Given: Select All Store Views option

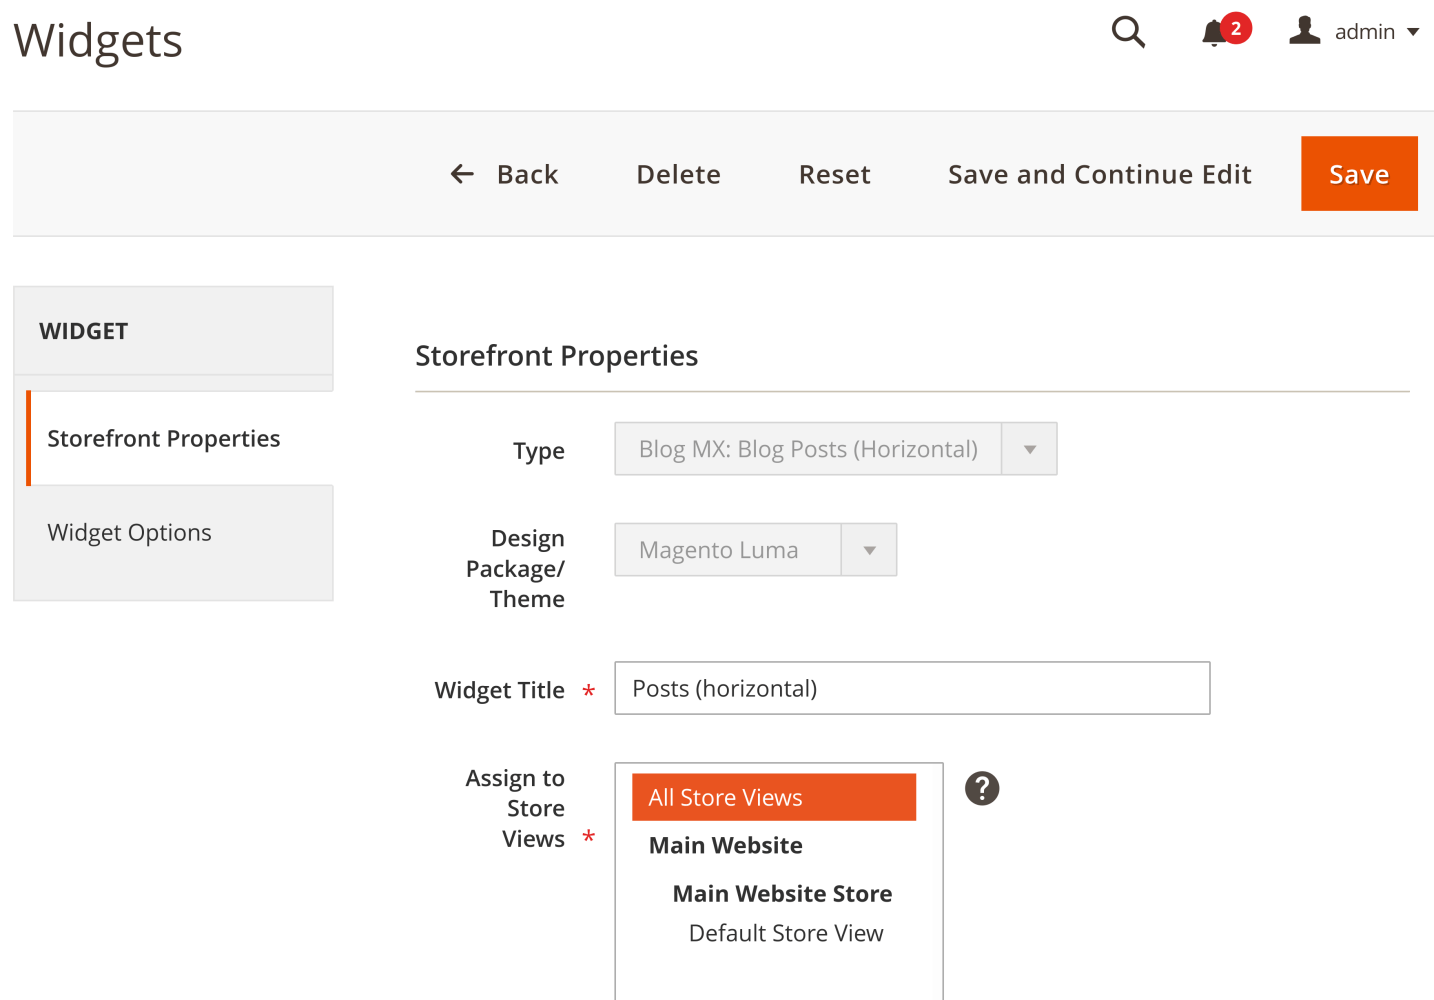Looking at the screenshot, I should 774,797.
